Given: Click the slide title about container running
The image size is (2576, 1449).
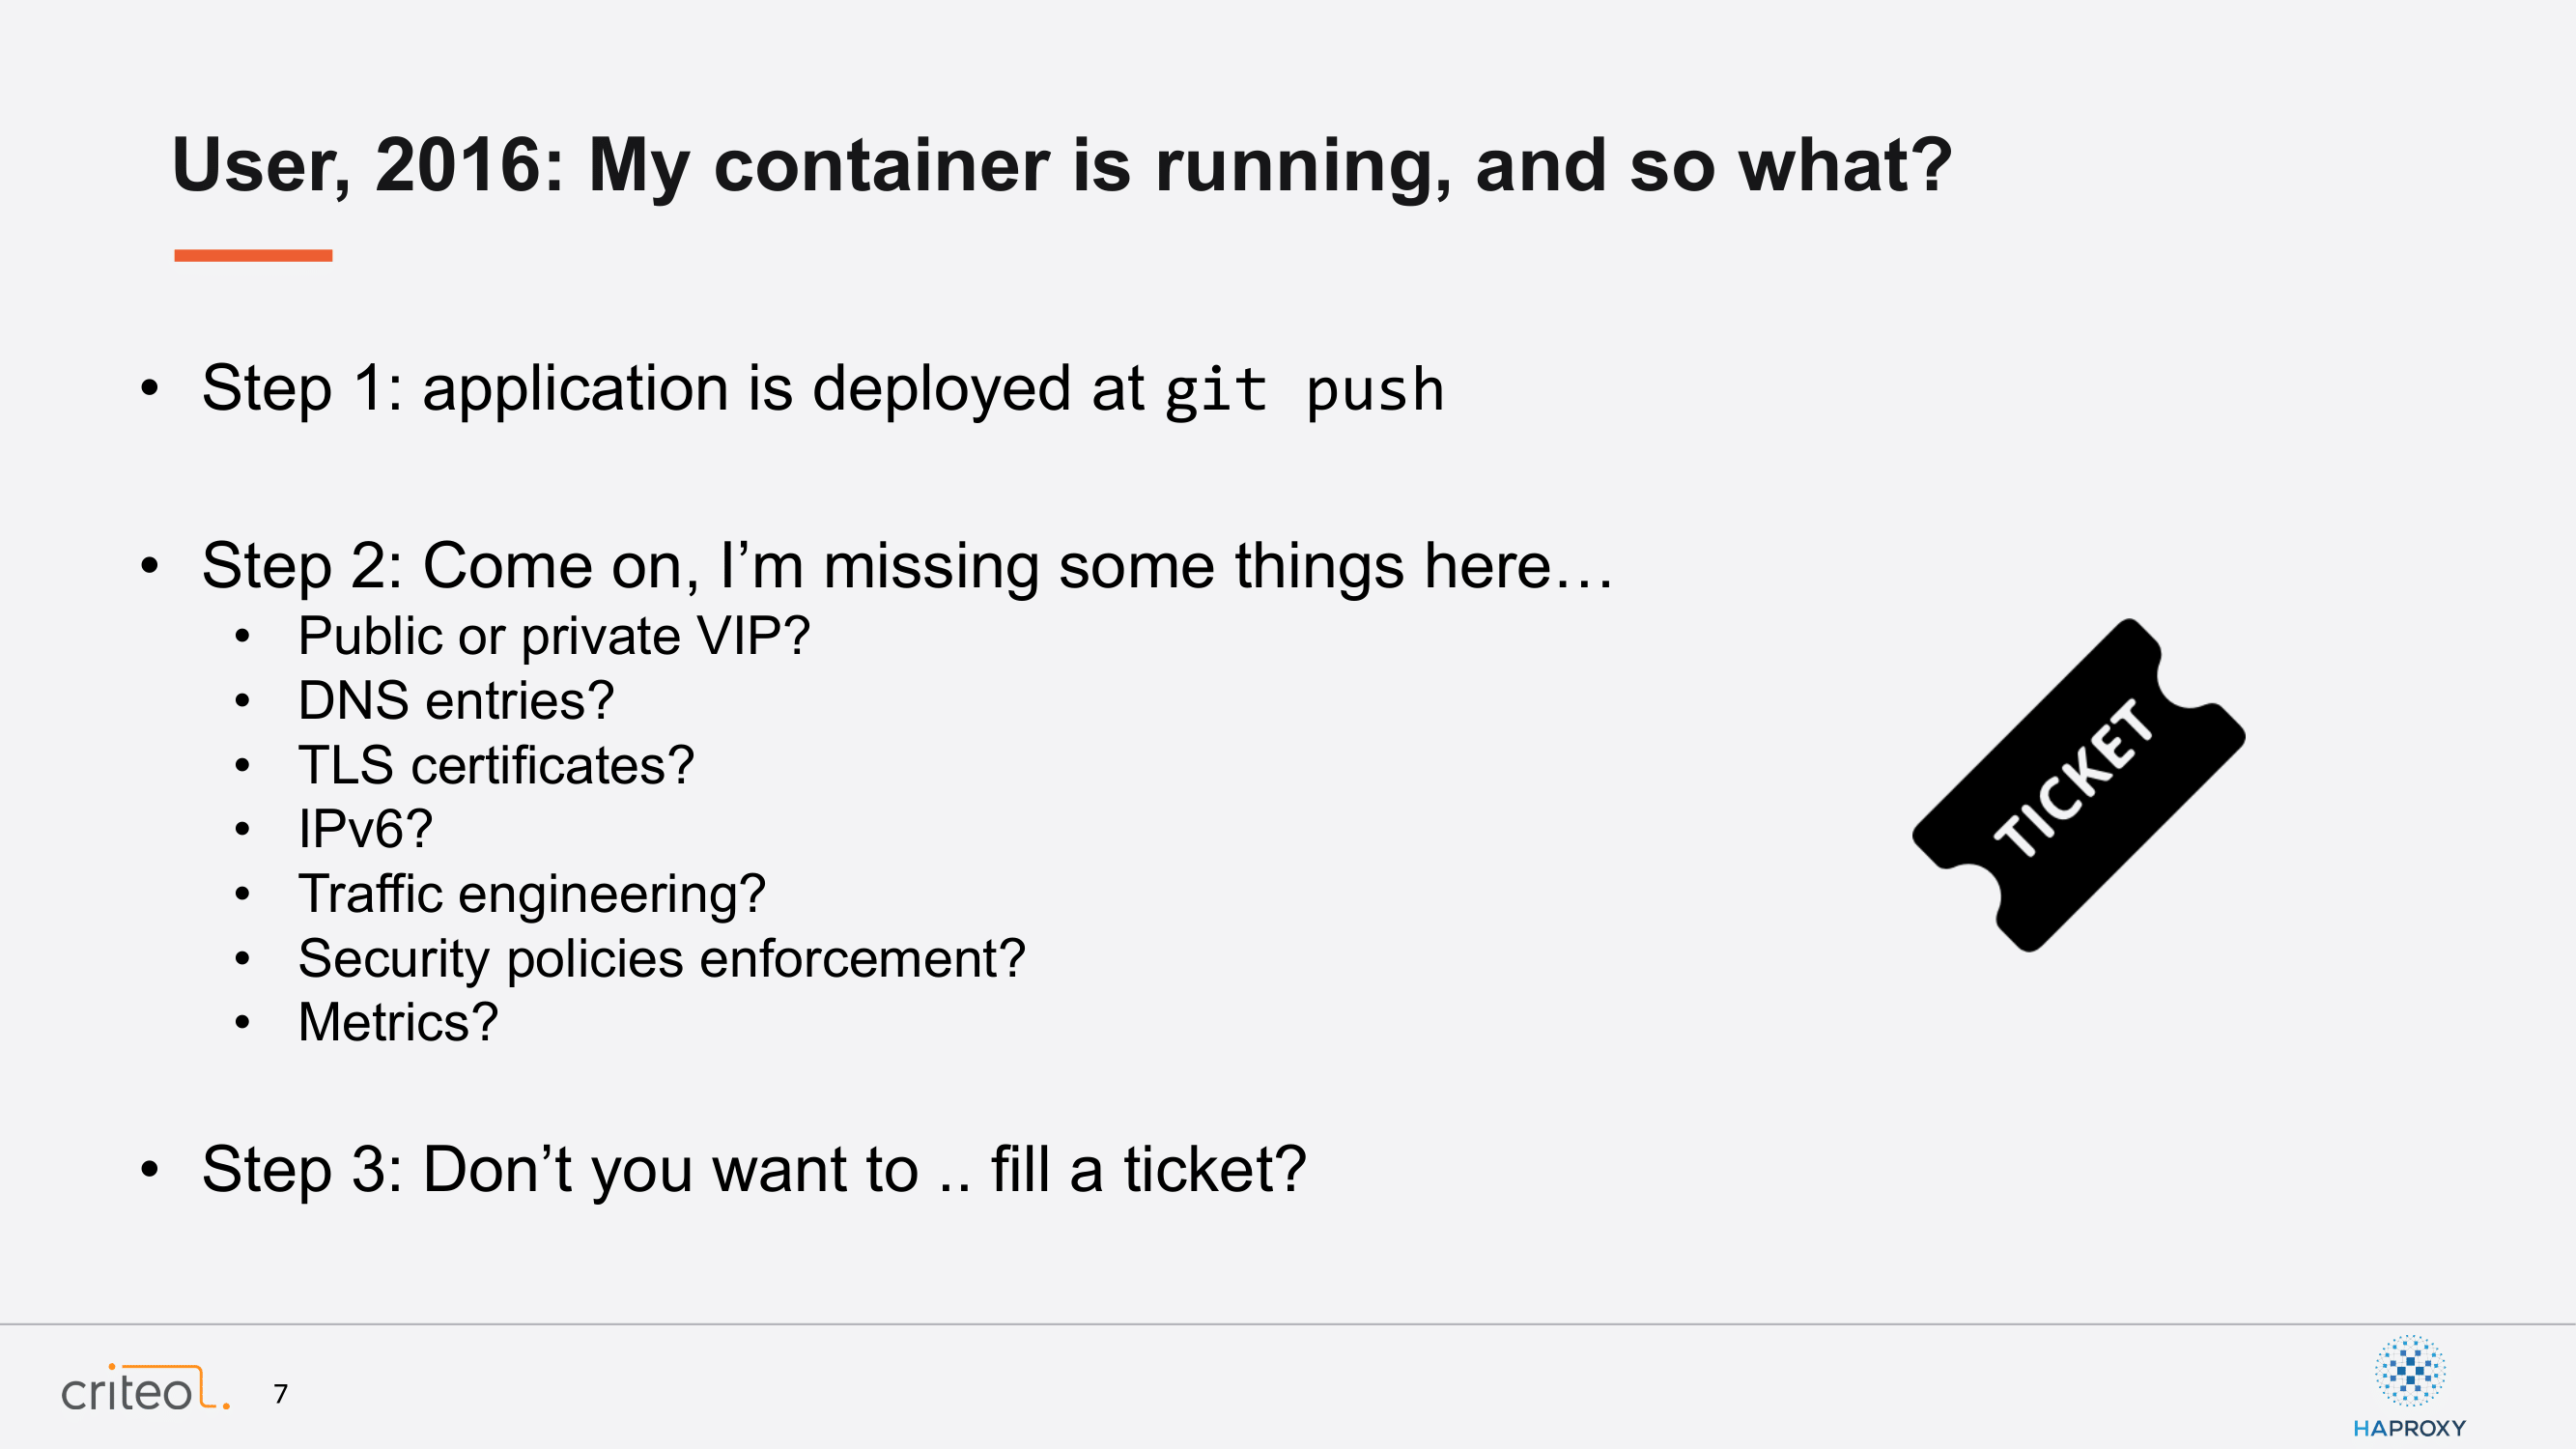Looking at the screenshot, I should point(1061,166).
